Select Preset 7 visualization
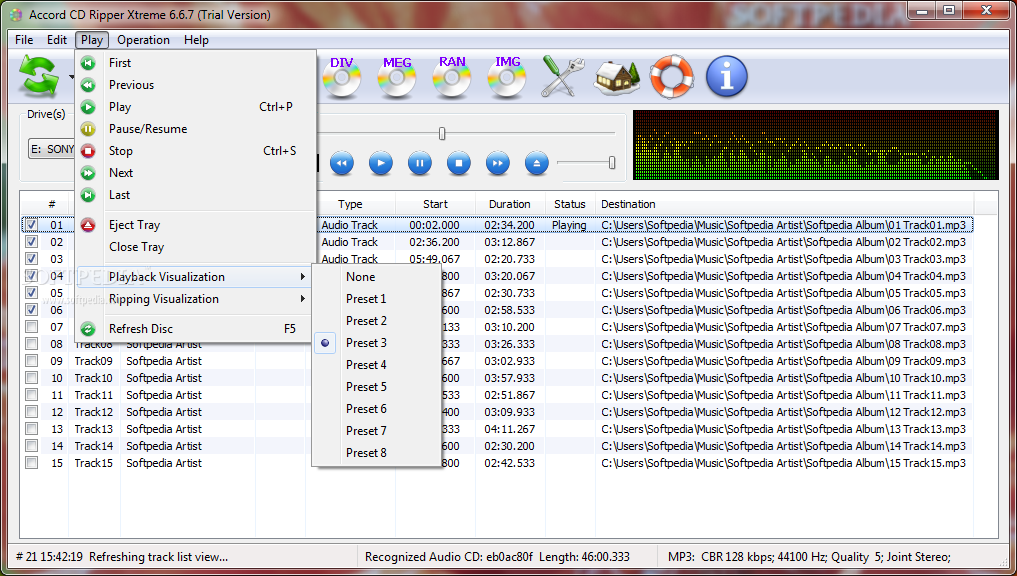This screenshot has height=576, width=1017. [376, 431]
